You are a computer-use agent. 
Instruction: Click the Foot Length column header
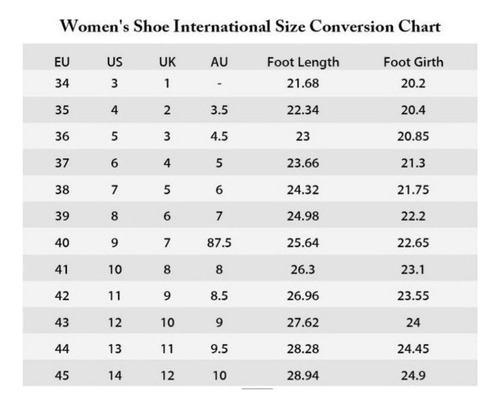tap(303, 62)
